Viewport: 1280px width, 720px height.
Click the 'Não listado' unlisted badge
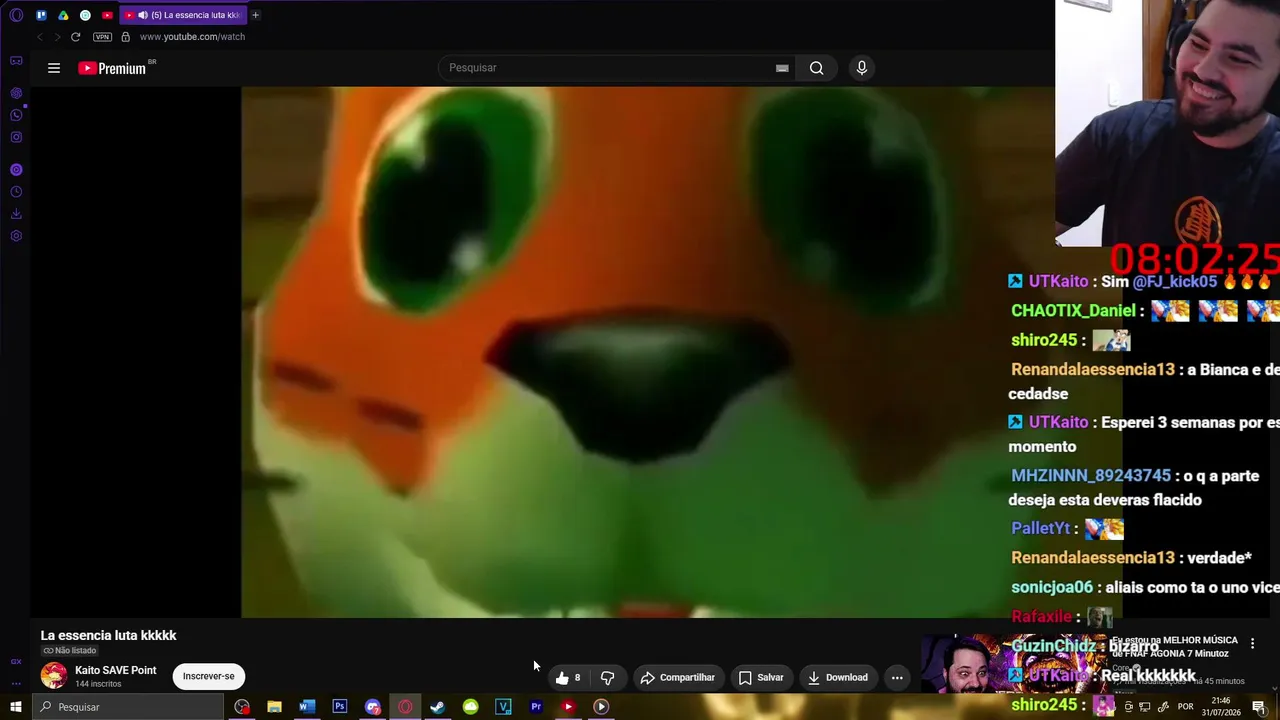tap(69, 651)
